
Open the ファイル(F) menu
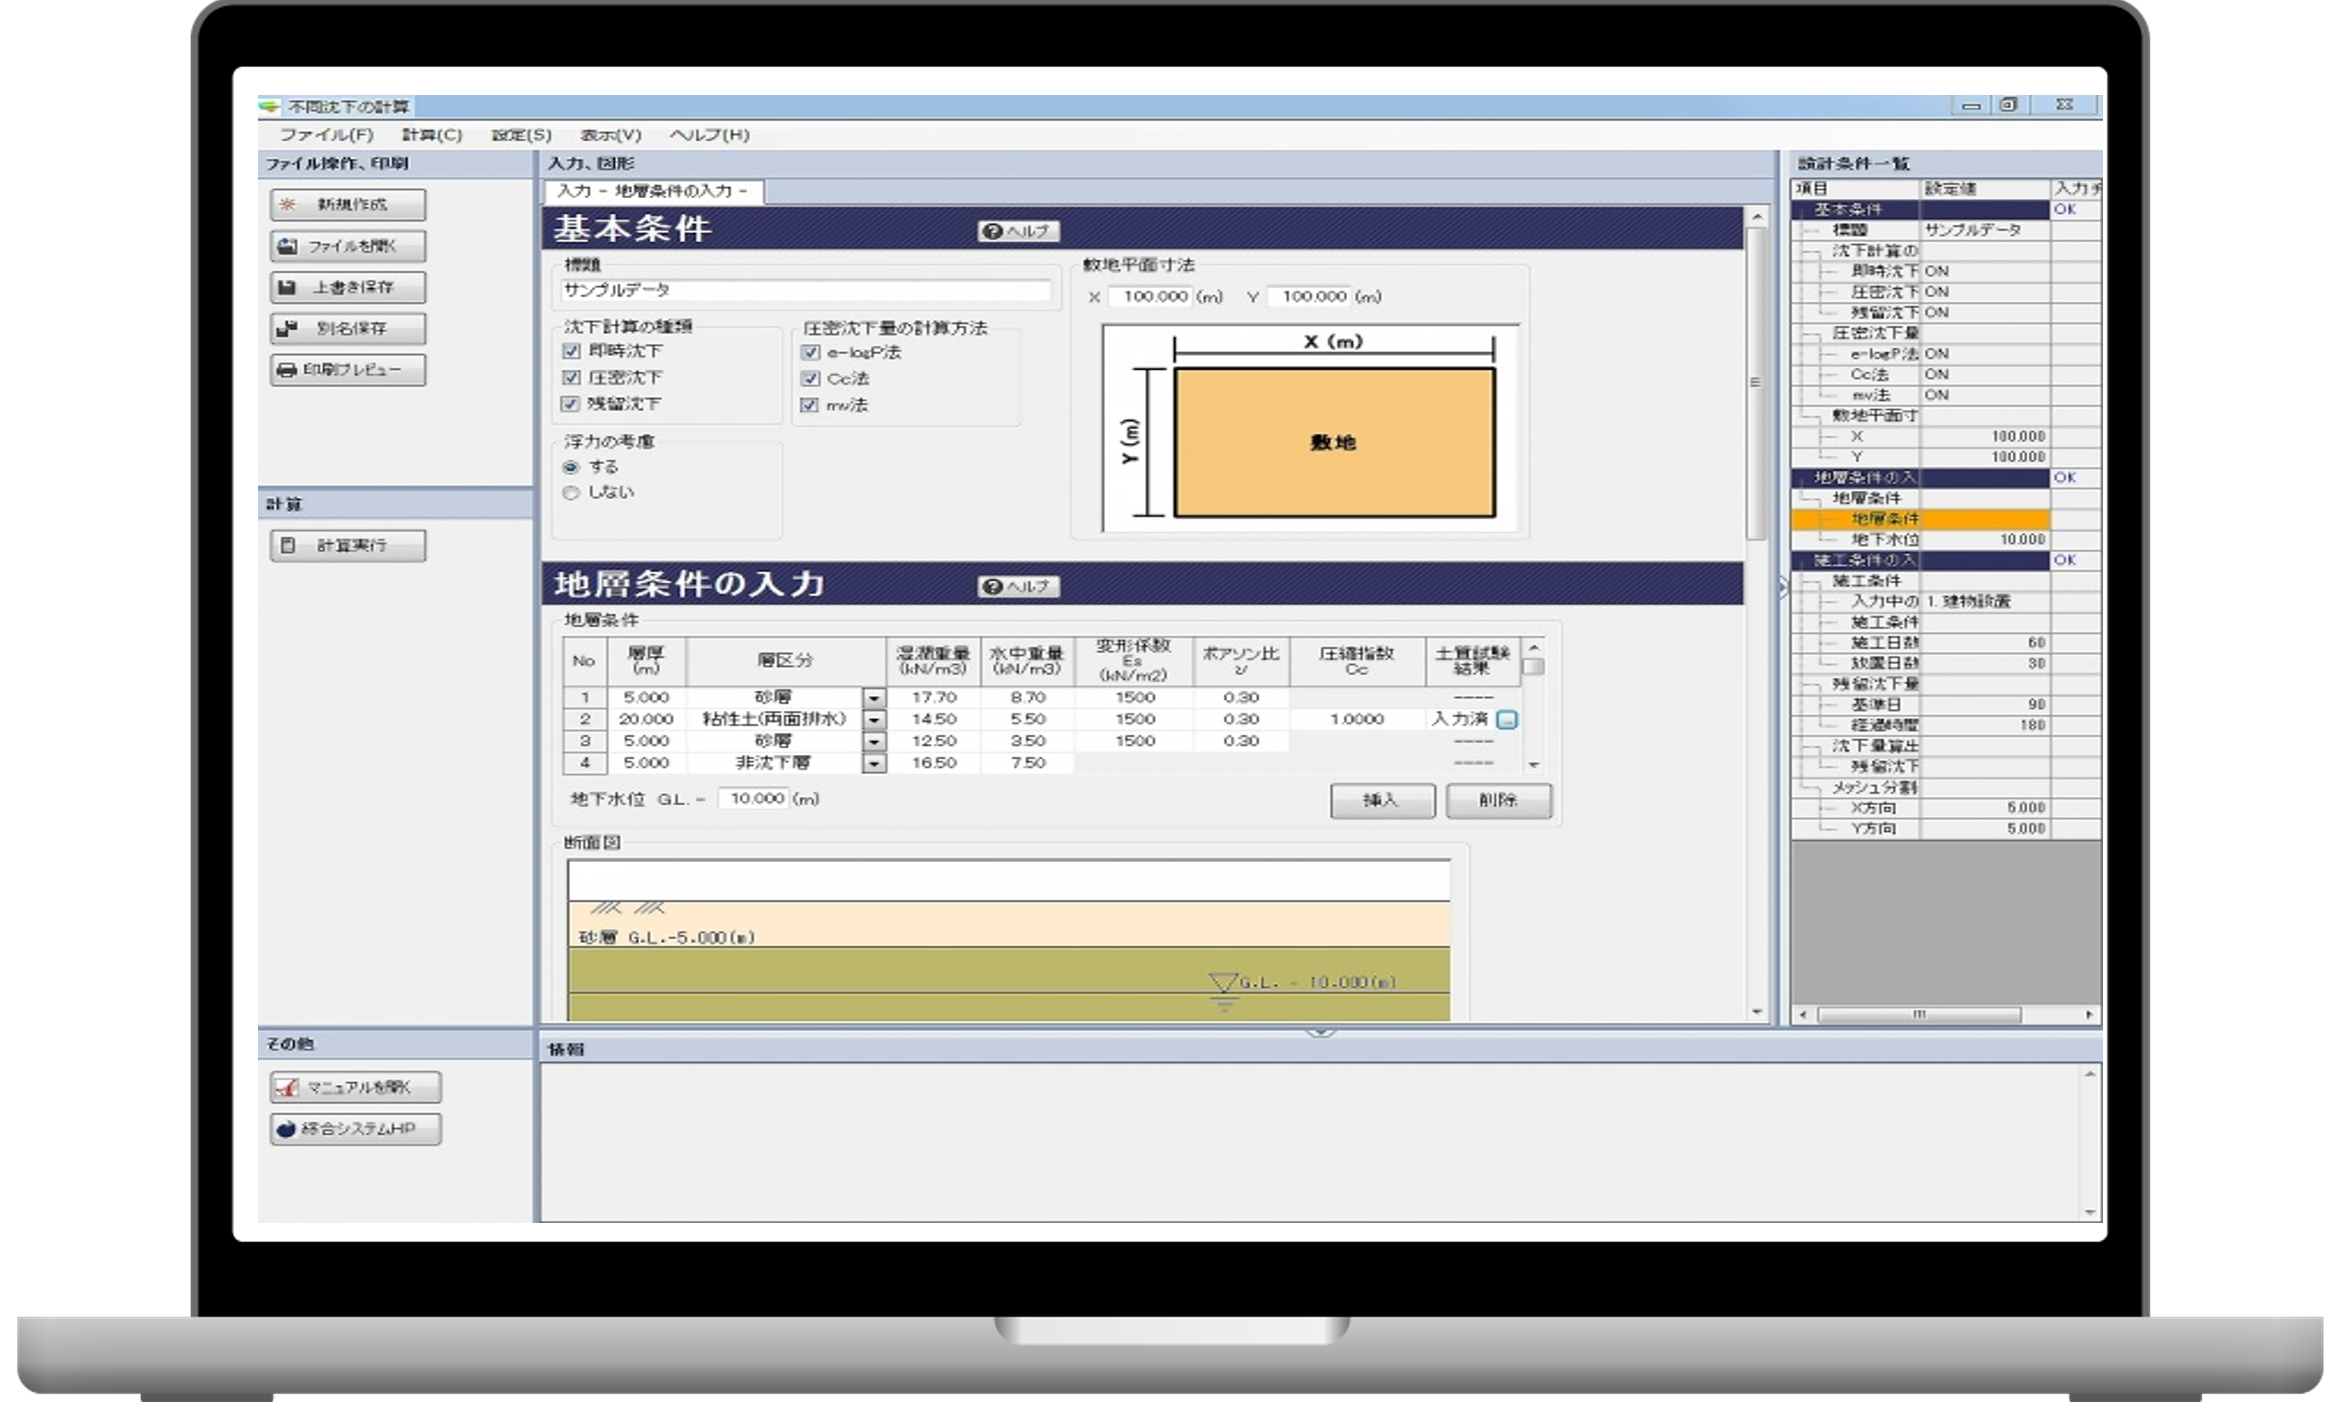tap(326, 134)
